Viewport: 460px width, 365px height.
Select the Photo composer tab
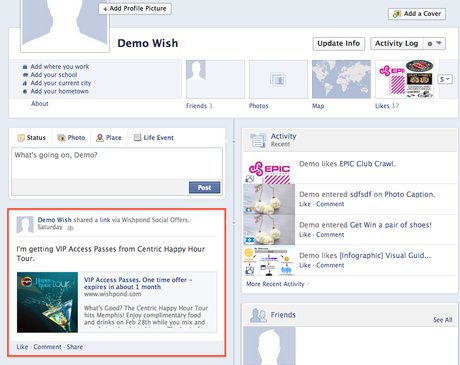click(71, 138)
